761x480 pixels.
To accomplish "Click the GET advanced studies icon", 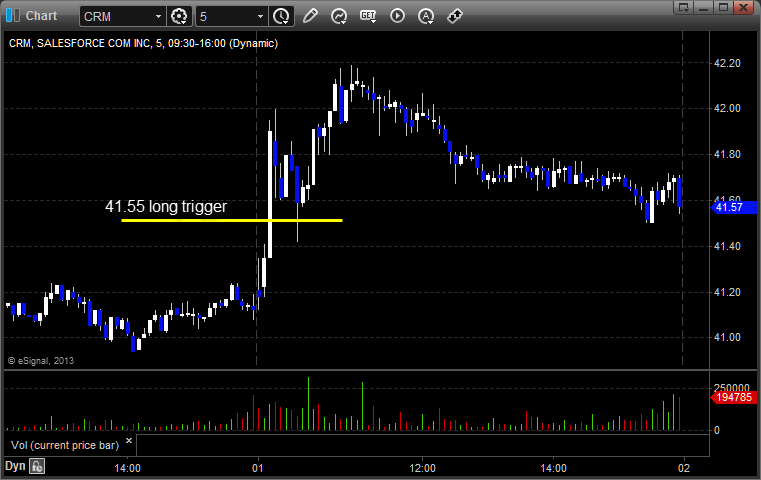I will click(x=368, y=17).
